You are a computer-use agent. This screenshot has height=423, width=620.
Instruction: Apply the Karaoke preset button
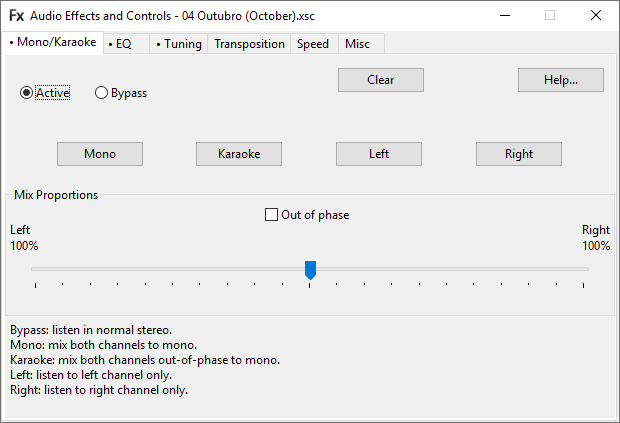(239, 154)
